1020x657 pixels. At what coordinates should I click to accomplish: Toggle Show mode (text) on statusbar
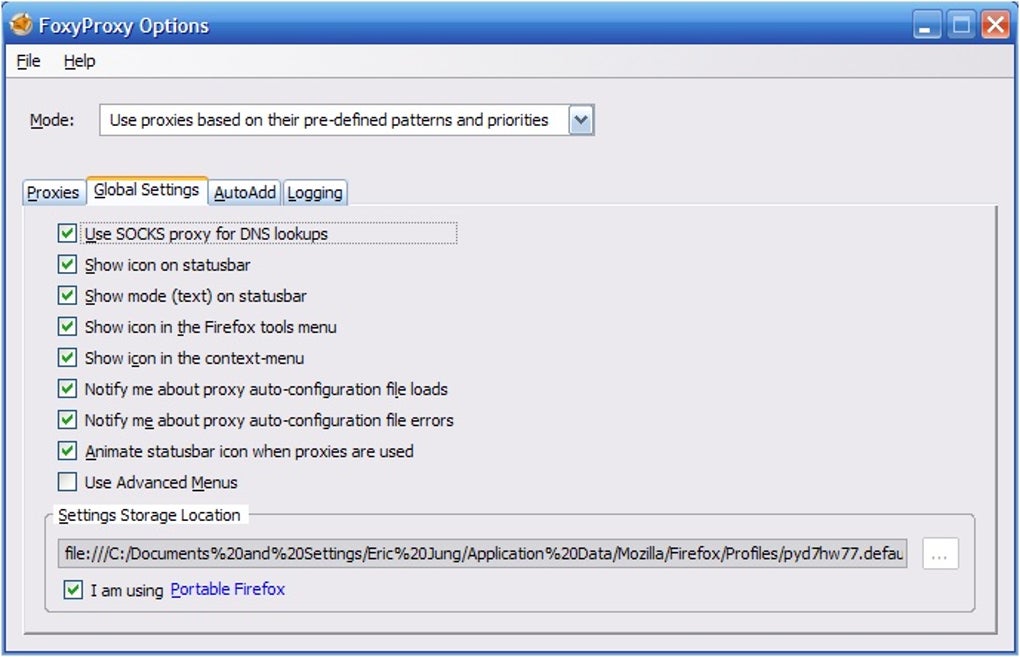coord(67,295)
